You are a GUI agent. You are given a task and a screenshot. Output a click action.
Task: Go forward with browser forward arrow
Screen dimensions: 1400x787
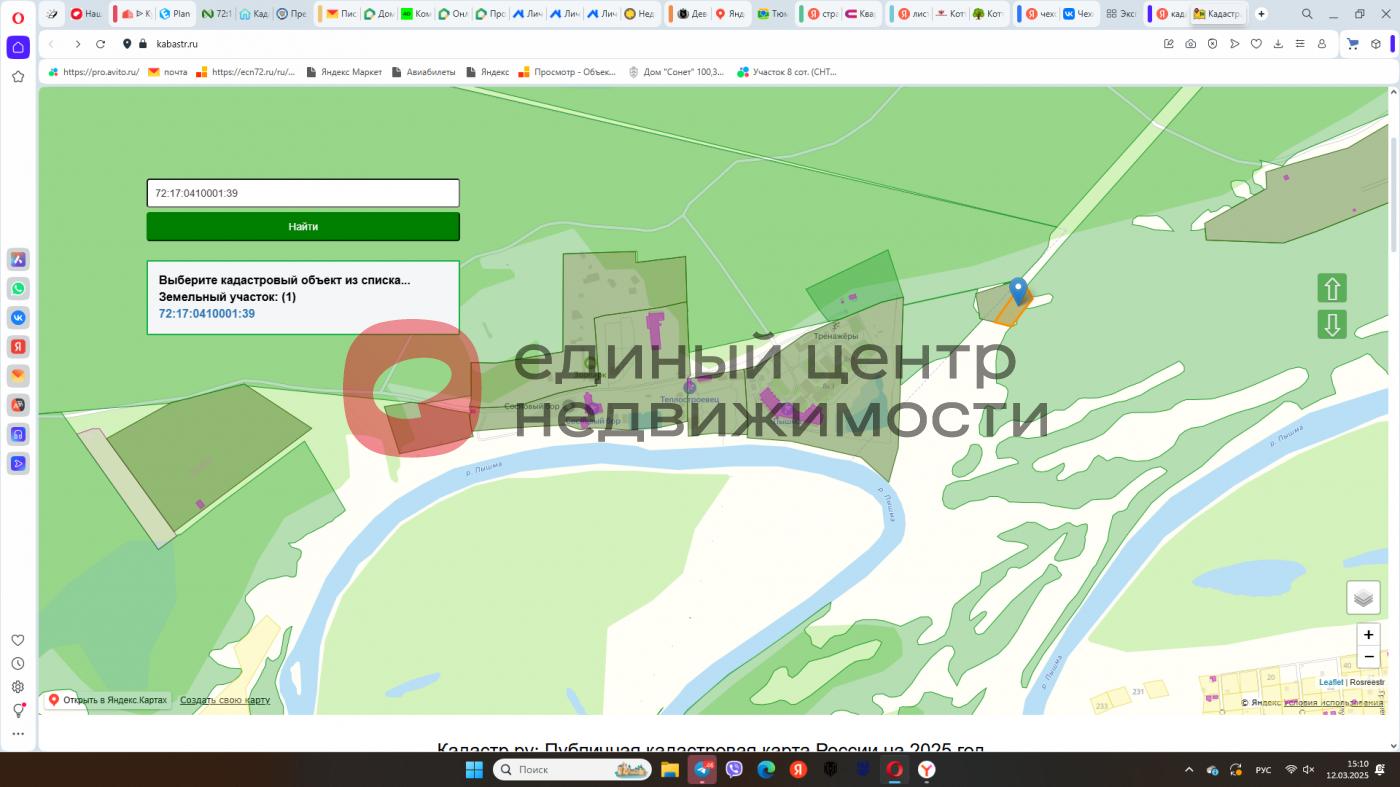(77, 44)
